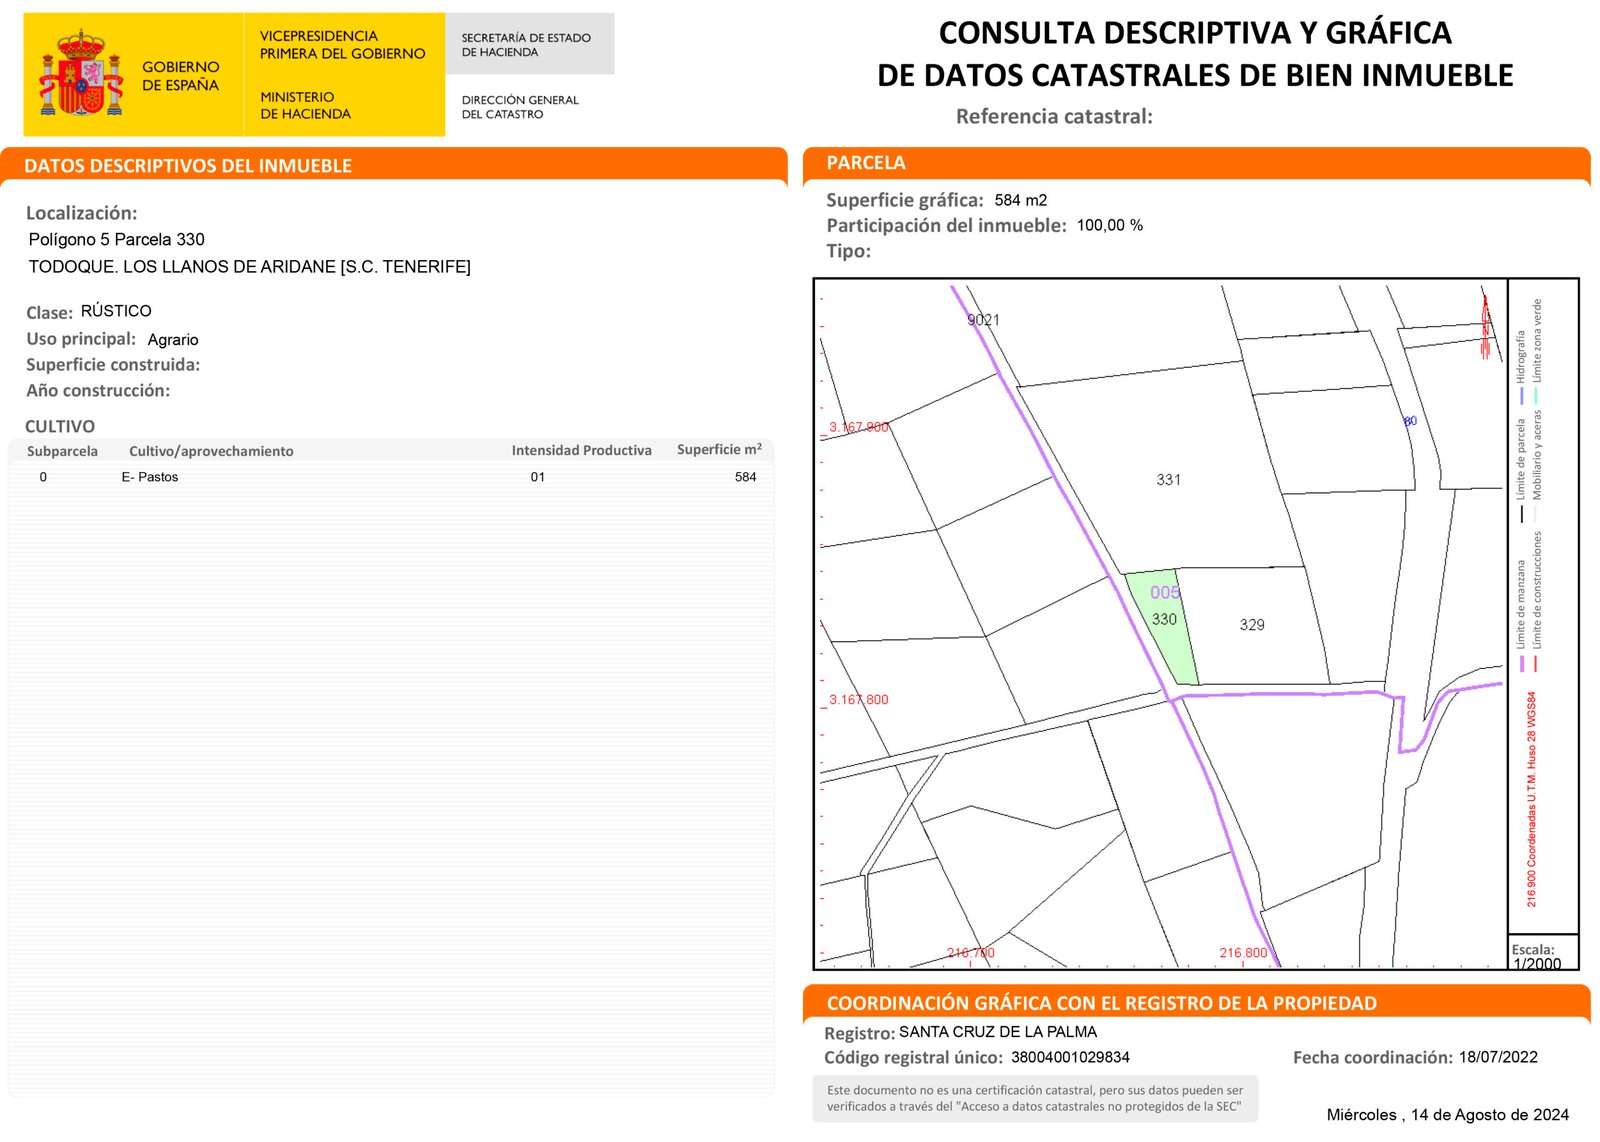Click the 'CULTIVO' table title
This screenshot has width=1600, height=1142.
[x=60, y=427]
